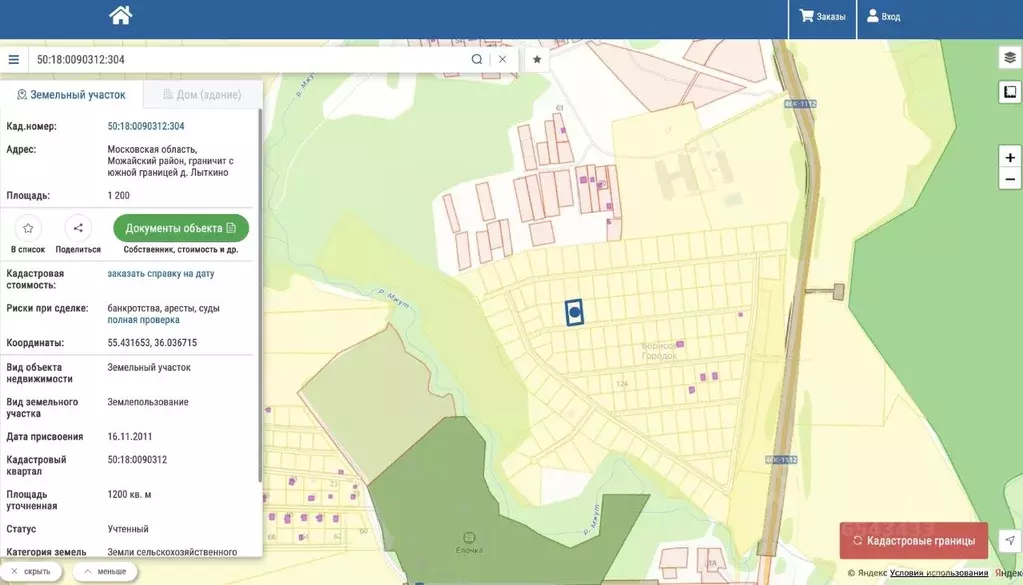Hide the info panel with скрыть
This screenshot has height=585, width=1023.
31,571
